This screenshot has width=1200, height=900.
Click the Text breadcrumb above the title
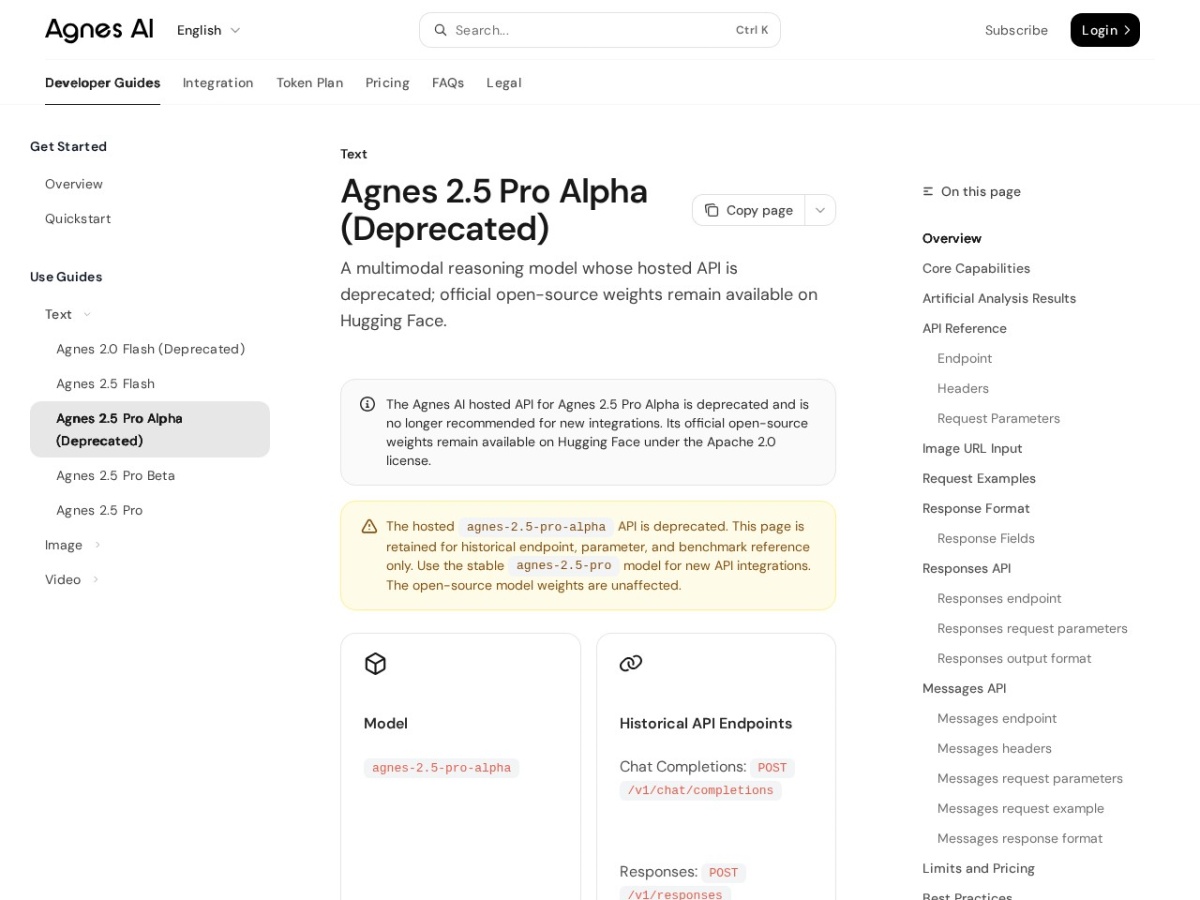(354, 154)
